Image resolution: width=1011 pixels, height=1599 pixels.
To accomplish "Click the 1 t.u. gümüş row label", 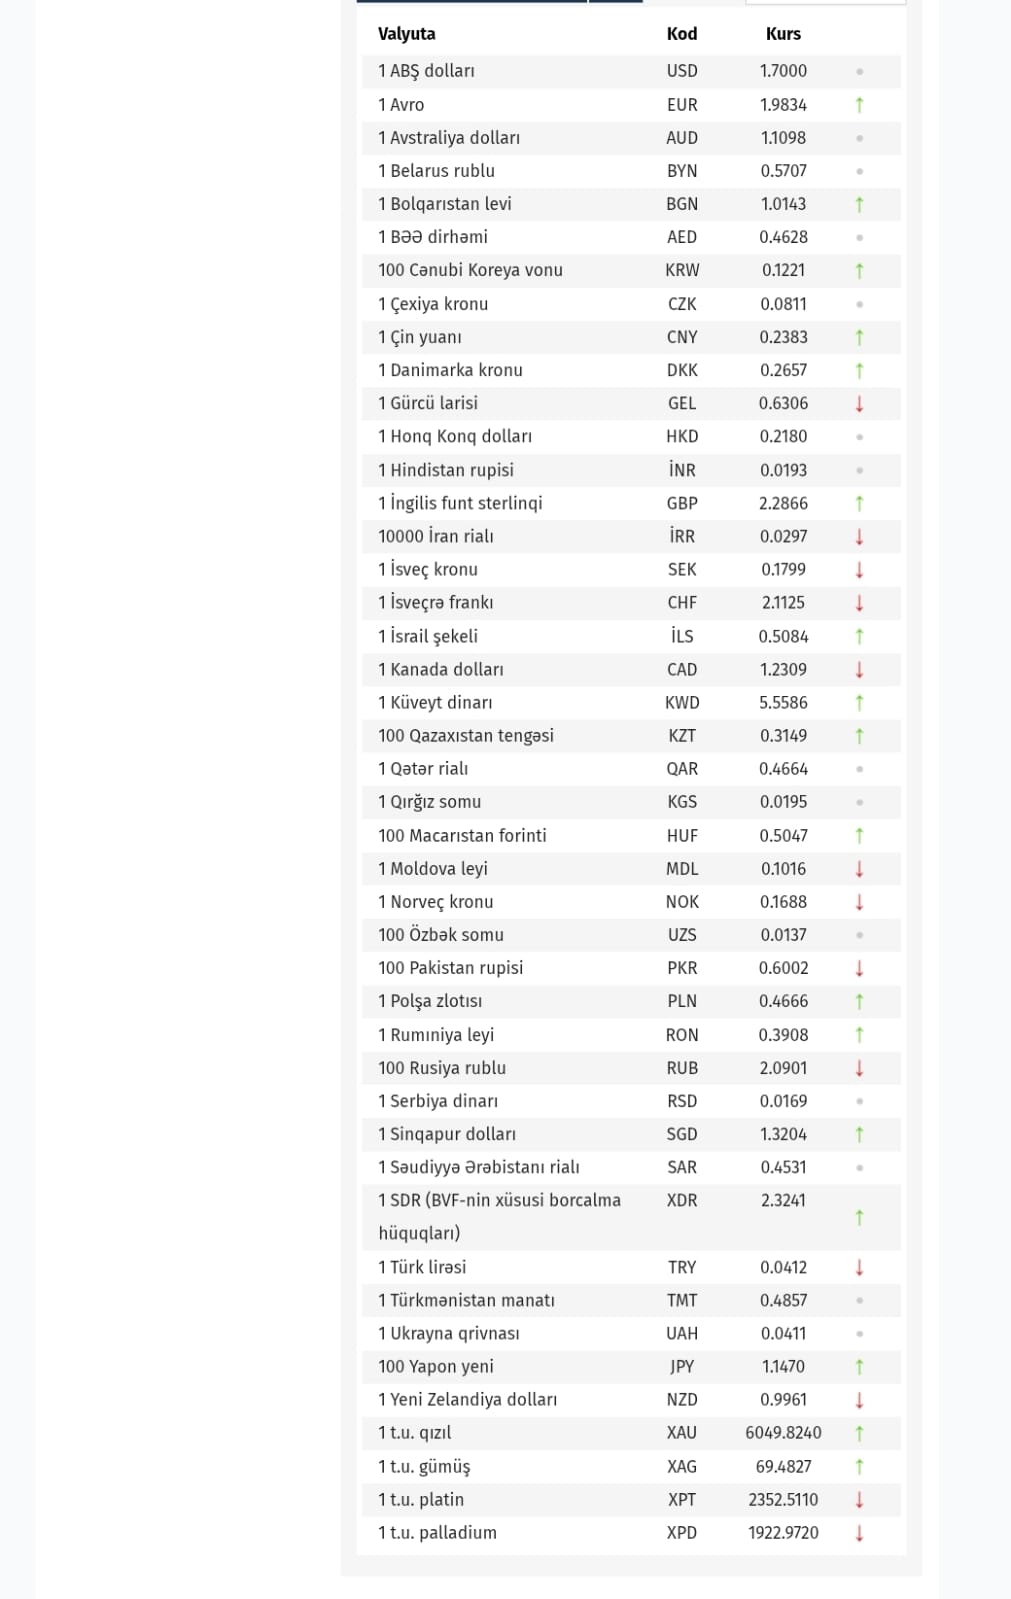I will pyautogui.click(x=424, y=1467).
